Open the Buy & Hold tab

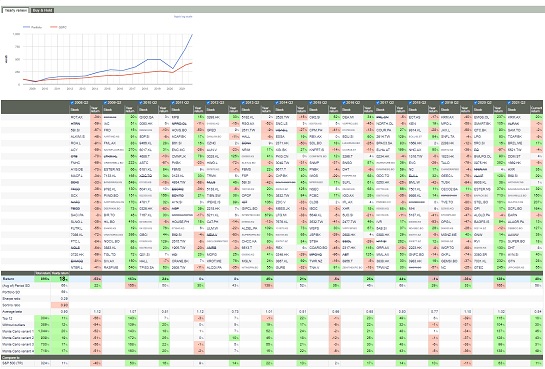coord(42,10)
